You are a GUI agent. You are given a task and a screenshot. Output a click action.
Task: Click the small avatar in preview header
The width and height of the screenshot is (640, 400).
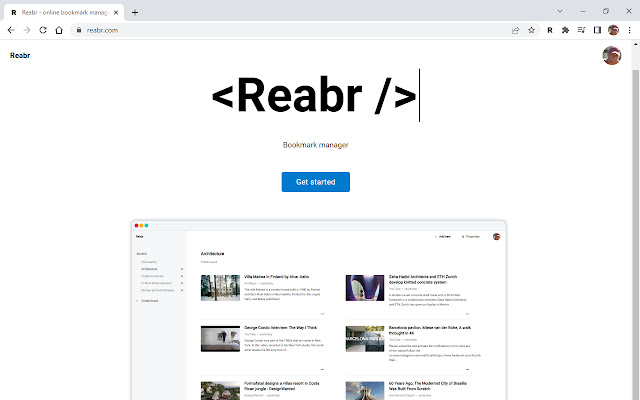click(x=496, y=237)
